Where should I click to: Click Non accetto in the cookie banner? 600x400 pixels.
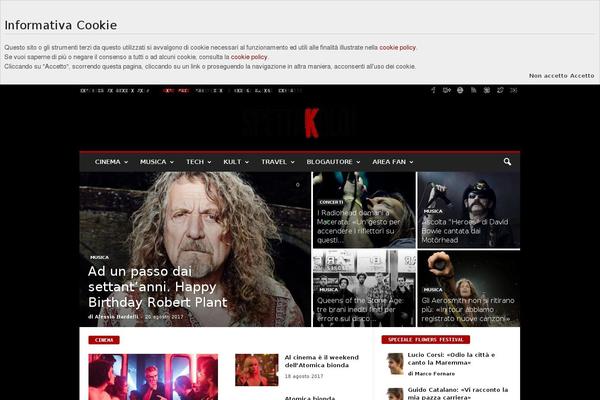(x=549, y=76)
